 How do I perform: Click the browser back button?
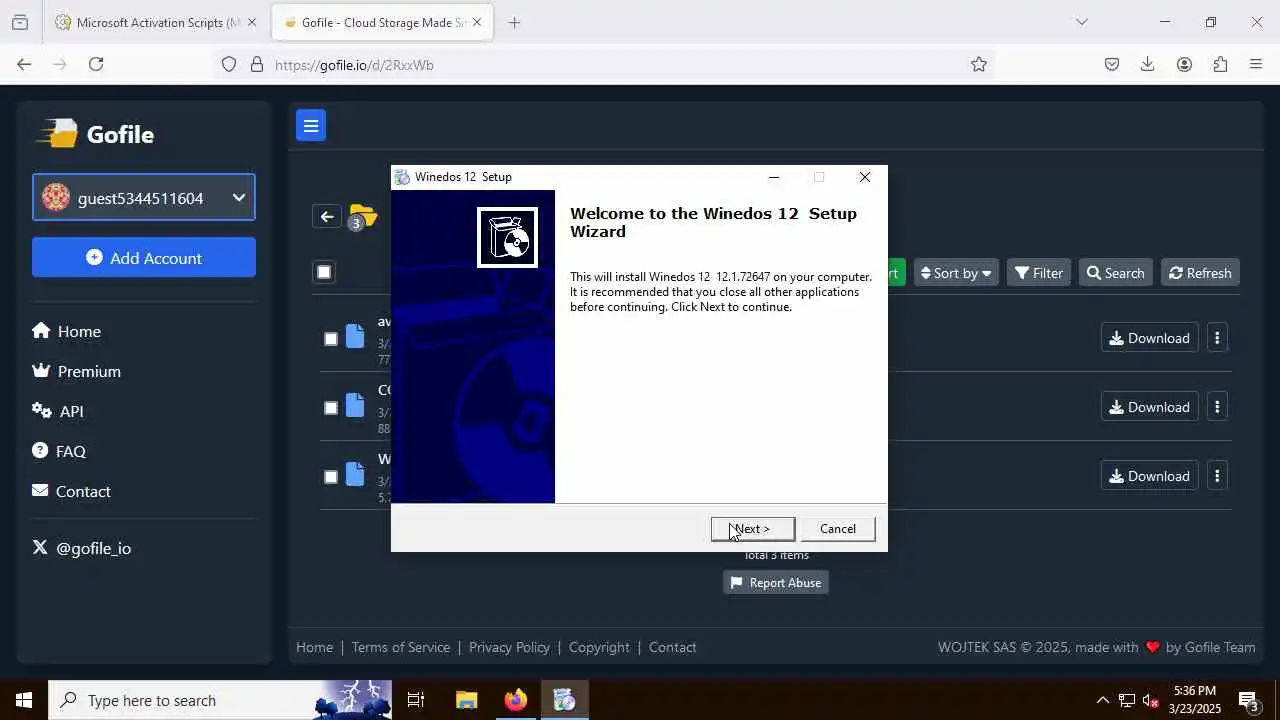[x=24, y=64]
